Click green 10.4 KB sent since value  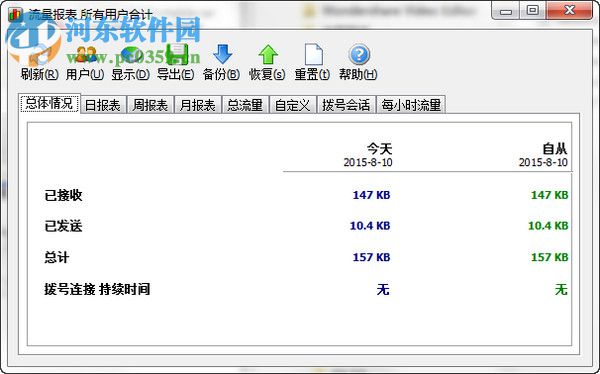click(x=548, y=226)
